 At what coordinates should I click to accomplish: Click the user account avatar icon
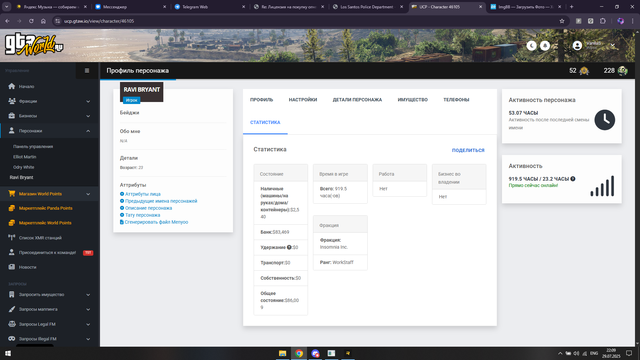(x=577, y=46)
